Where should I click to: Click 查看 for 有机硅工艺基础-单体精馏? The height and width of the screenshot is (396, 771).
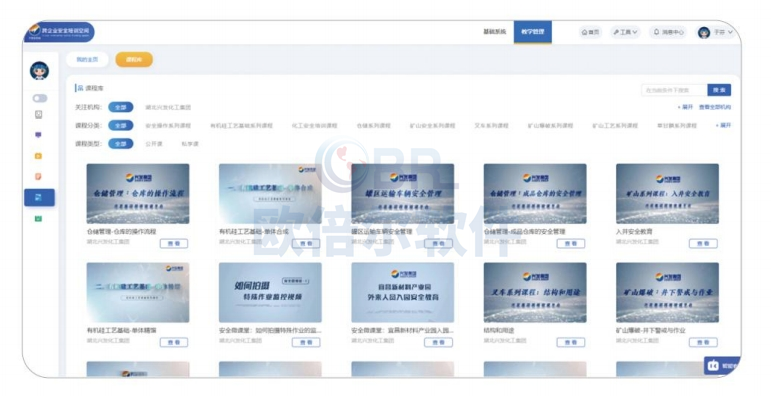tap(174, 342)
